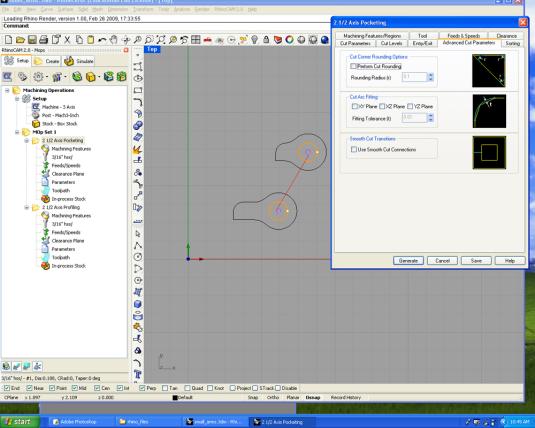The width and height of the screenshot is (535, 428).
Task: Select the Pan hand tool
Action: 114,40
